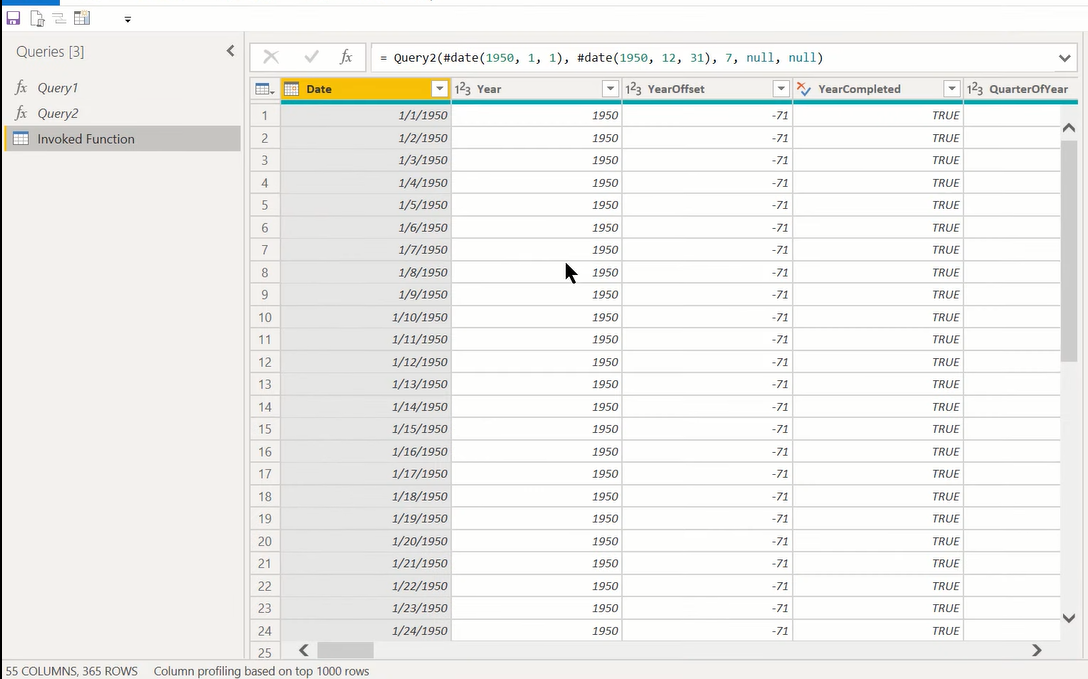Select the Invoked Function query
1088x679 pixels.
click(x=122, y=139)
